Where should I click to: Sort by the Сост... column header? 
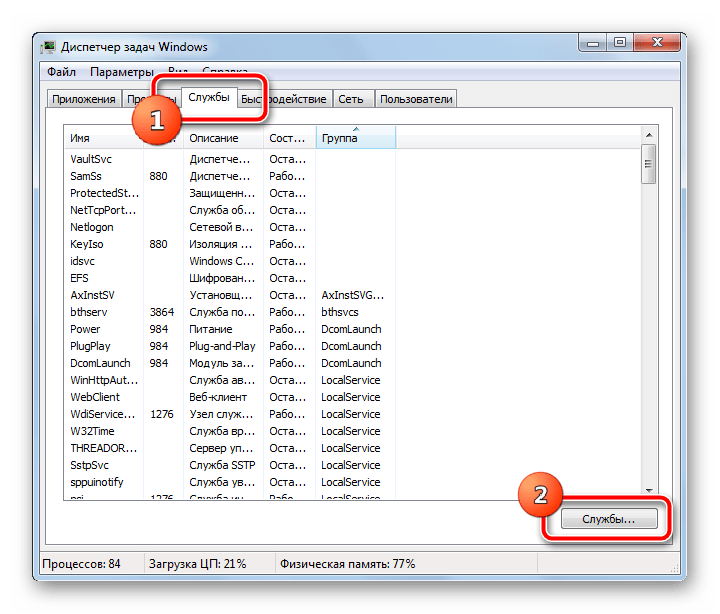tap(289, 138)
